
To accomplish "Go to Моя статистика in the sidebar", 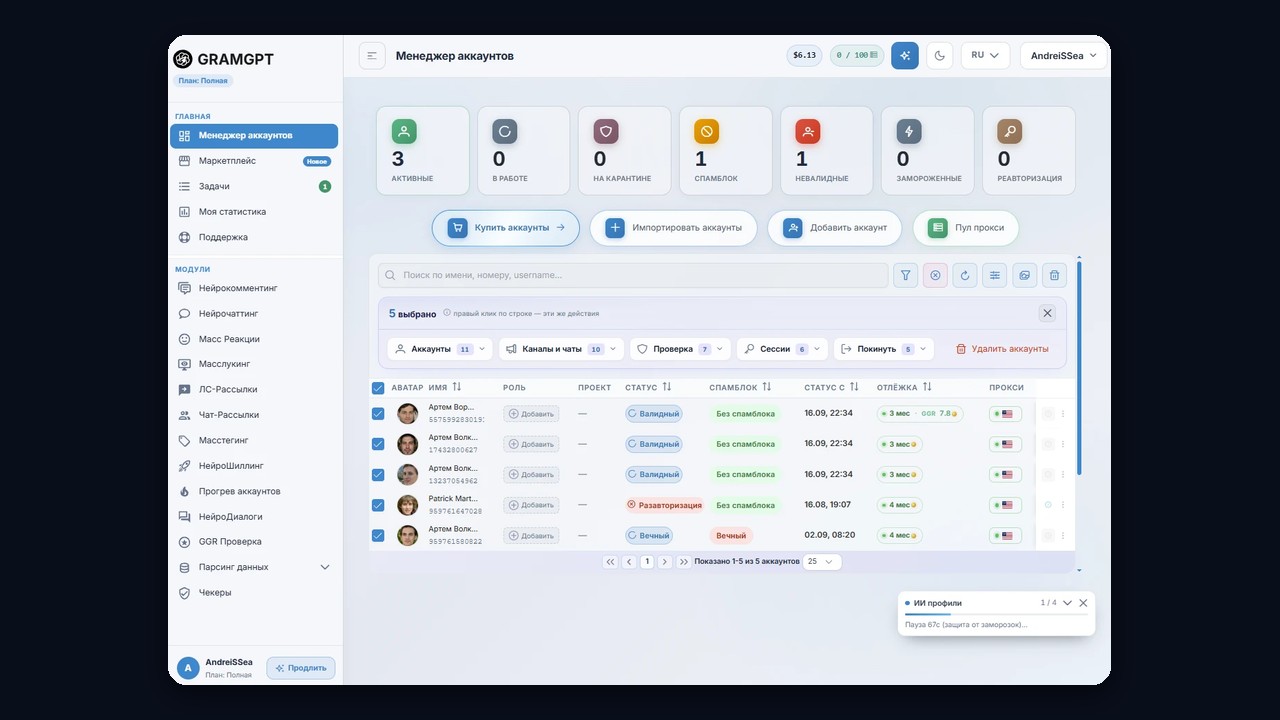I will click(x=254, y=212).
